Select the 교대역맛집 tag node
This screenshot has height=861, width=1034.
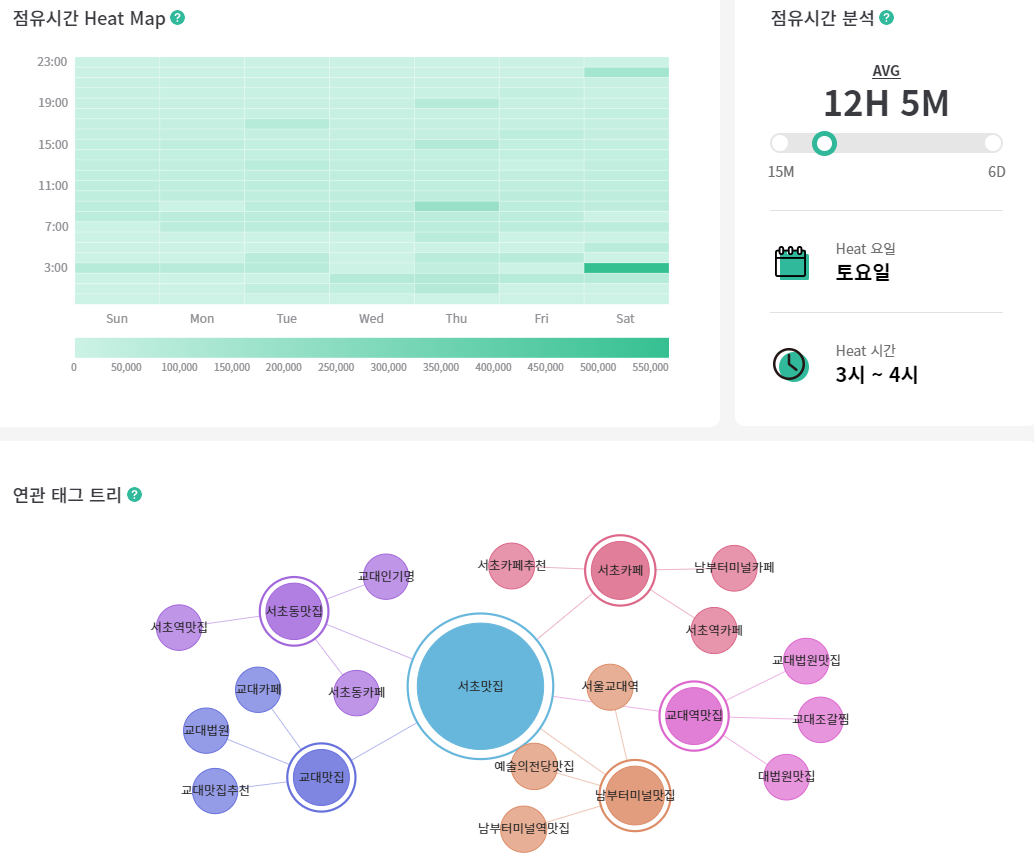click(x=694, y=715)
